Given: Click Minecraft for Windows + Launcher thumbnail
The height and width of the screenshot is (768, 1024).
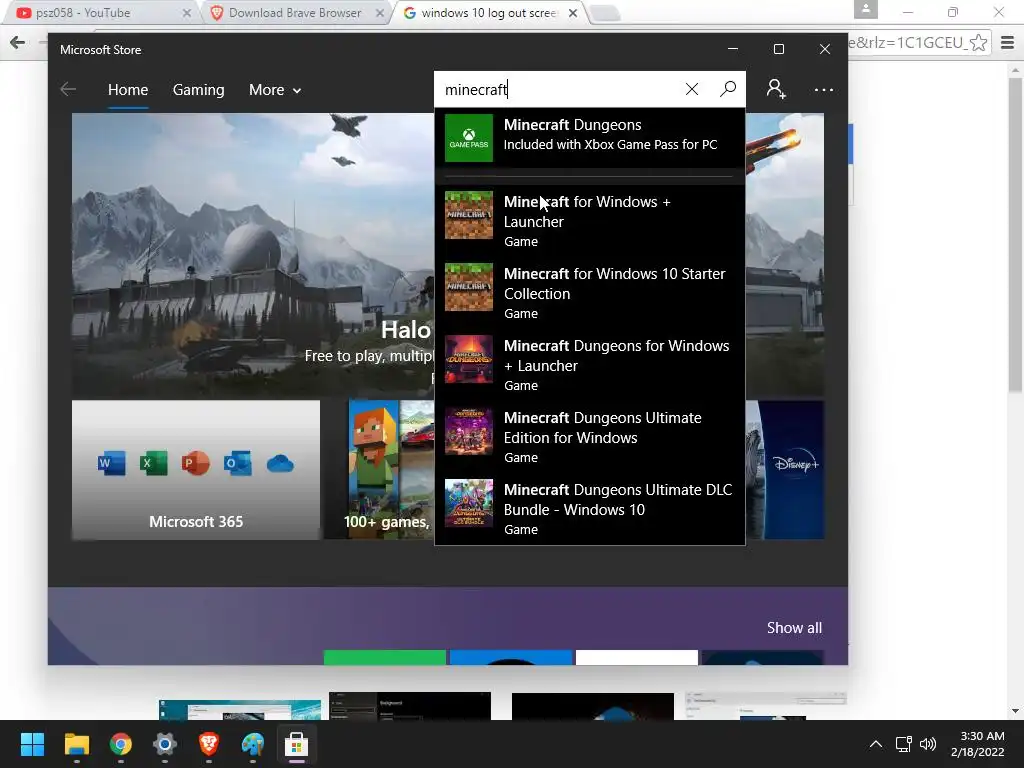Looking at the screenshot, I should point(469,215).
